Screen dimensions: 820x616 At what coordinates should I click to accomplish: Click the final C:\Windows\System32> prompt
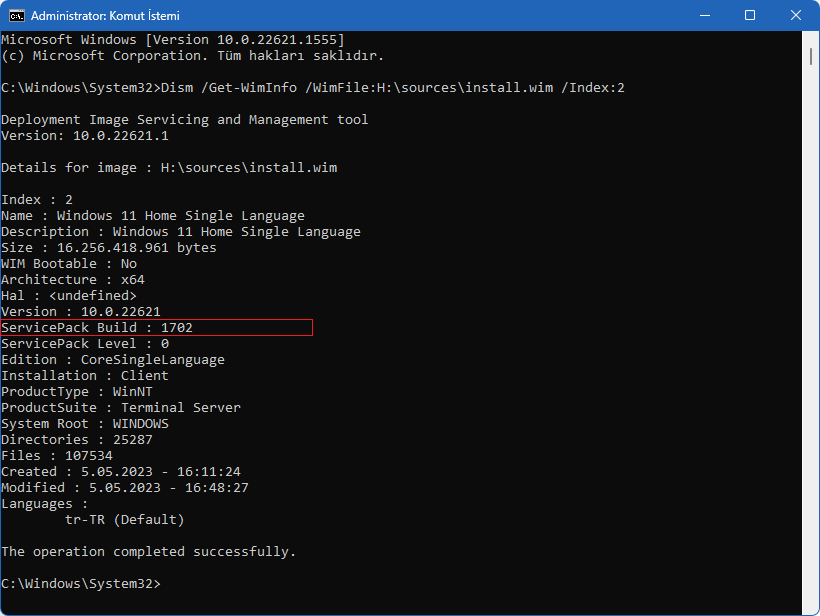81,584
